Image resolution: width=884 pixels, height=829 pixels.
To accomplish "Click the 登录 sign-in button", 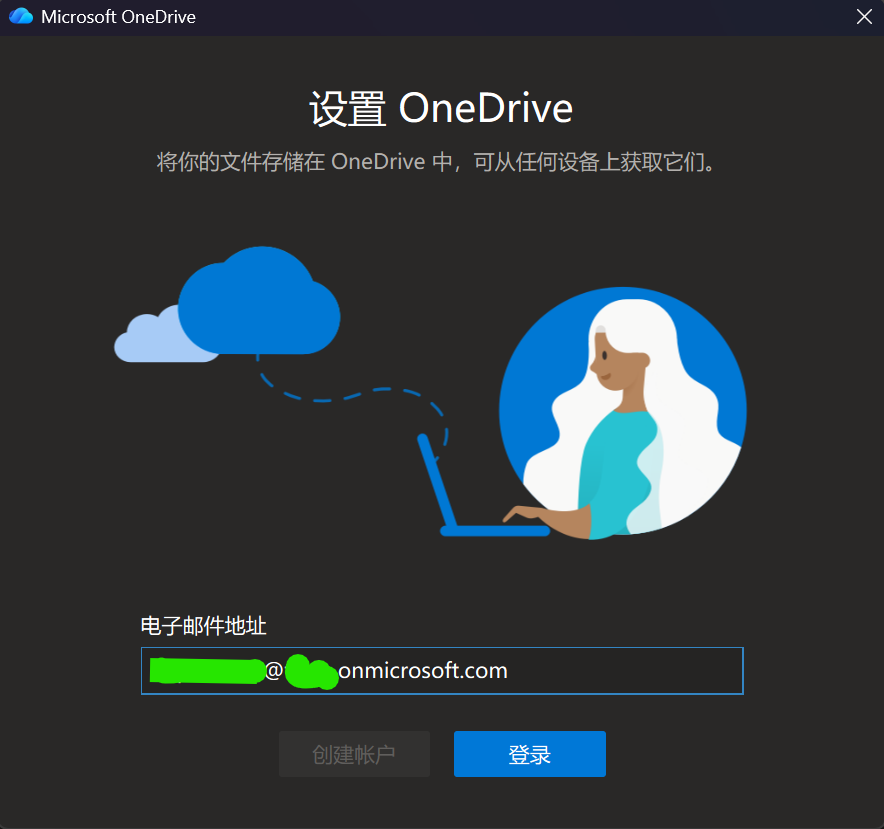I will [529, 754].
